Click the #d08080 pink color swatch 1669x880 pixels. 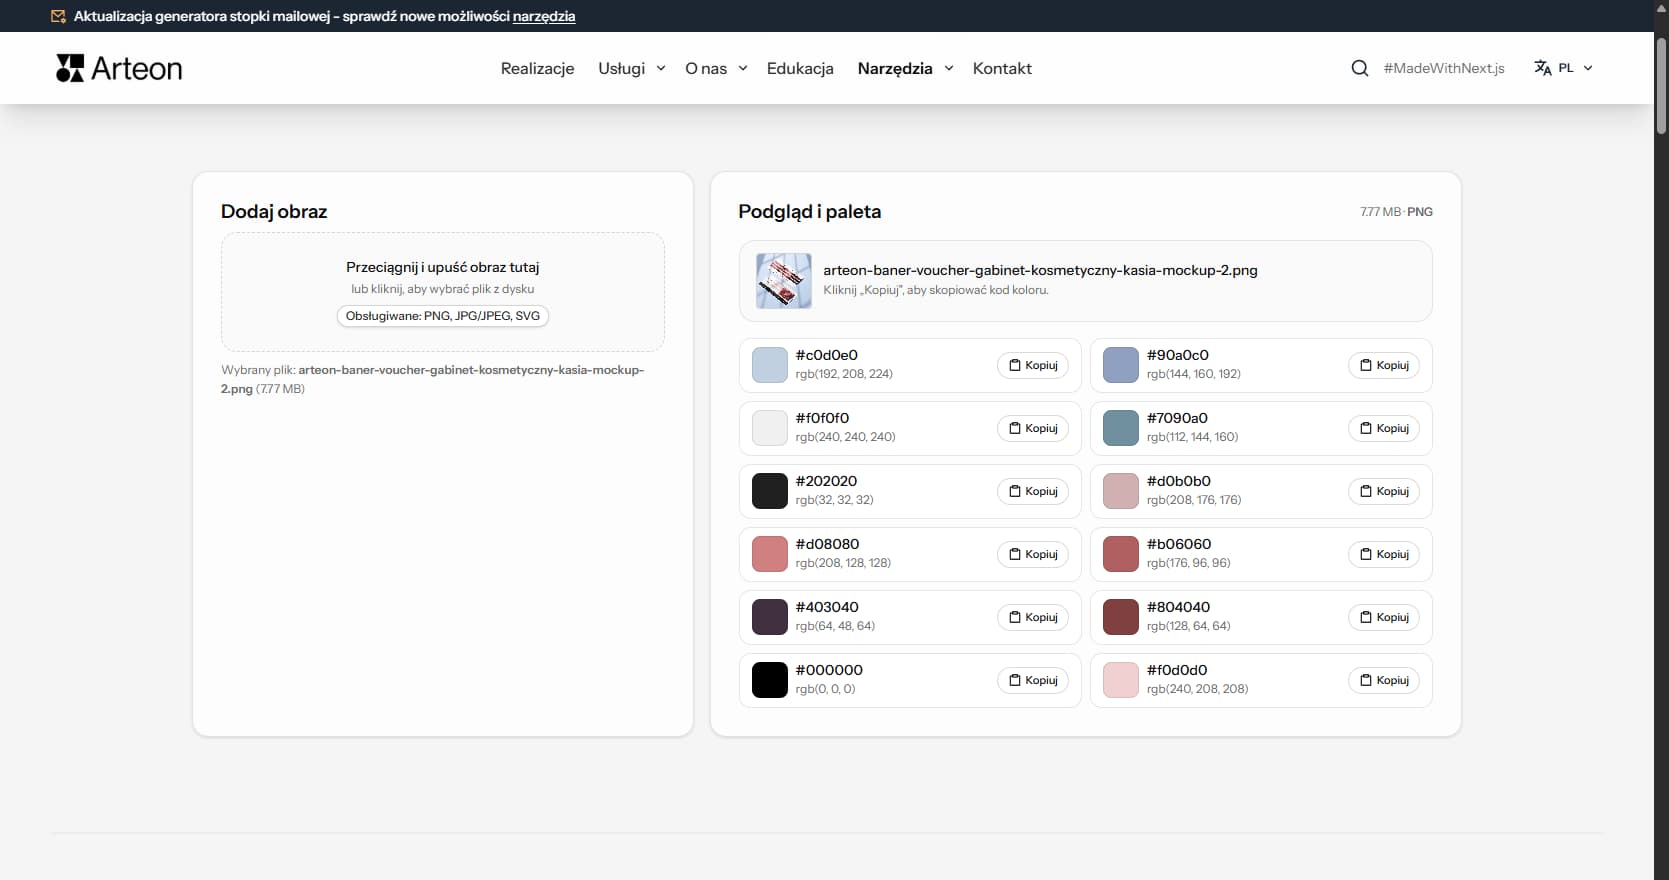click(x=769, y=554)
